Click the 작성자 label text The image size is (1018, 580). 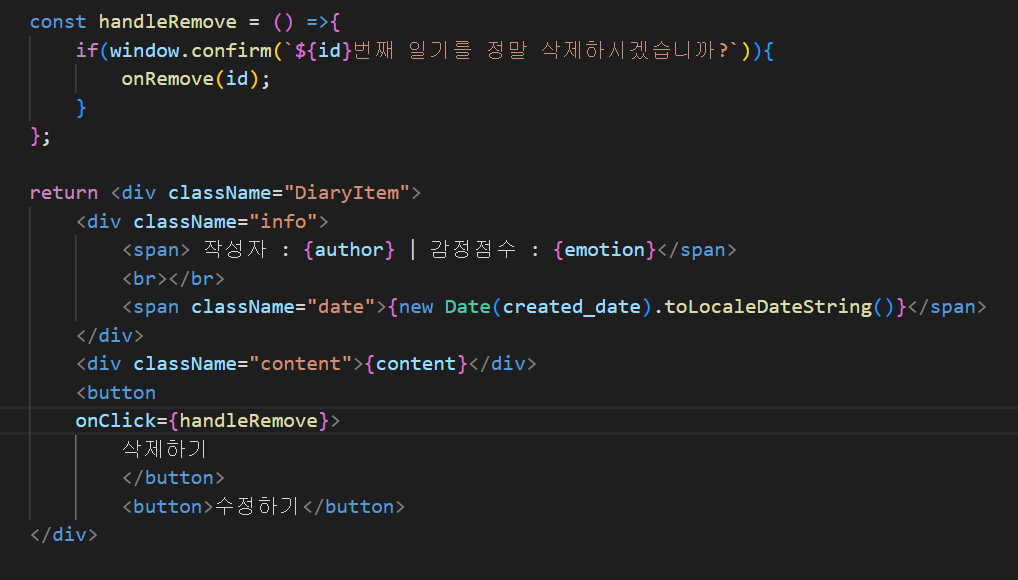235,250
